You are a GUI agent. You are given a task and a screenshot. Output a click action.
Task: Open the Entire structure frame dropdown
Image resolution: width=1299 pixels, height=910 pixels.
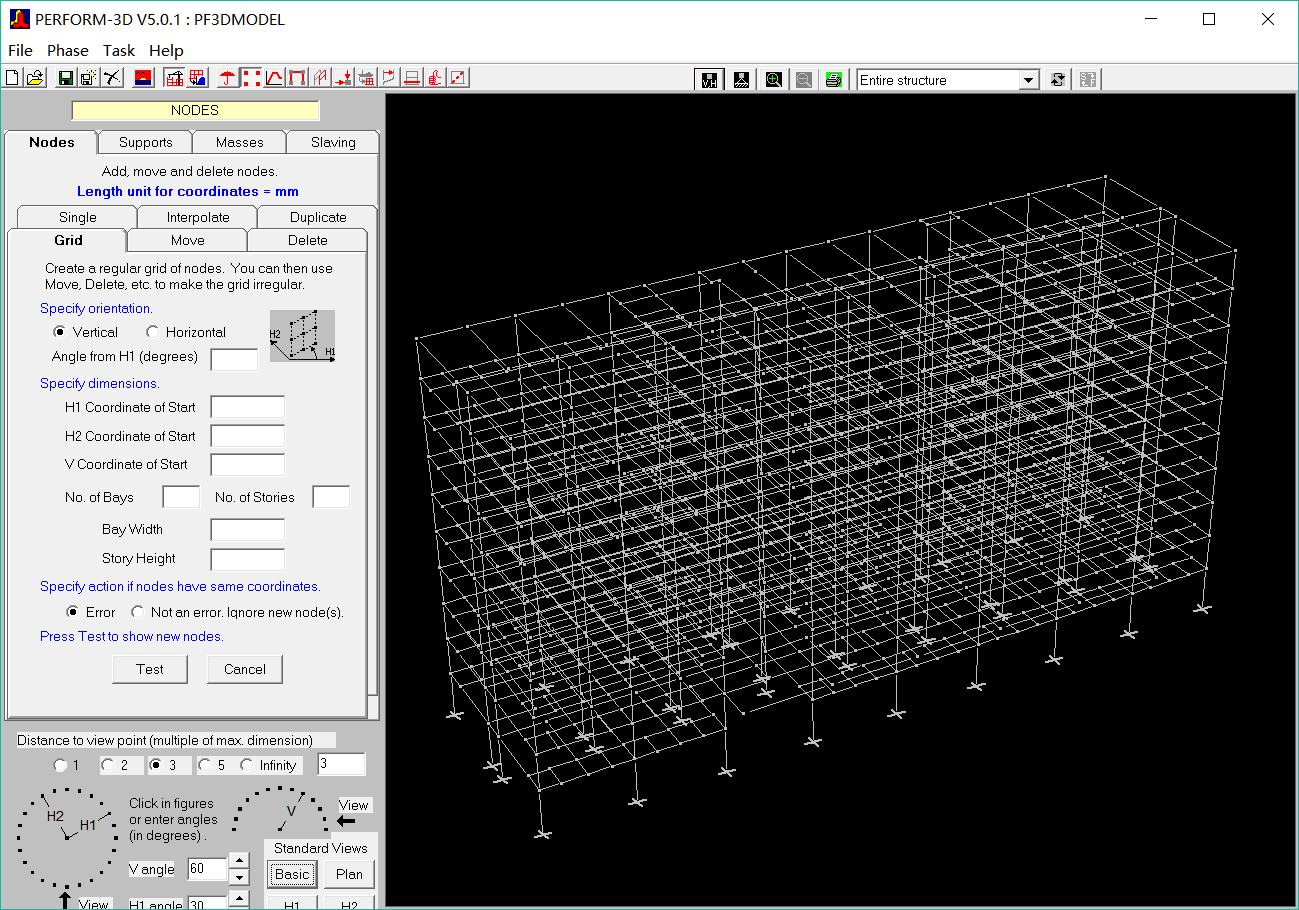click(1029, 80)
